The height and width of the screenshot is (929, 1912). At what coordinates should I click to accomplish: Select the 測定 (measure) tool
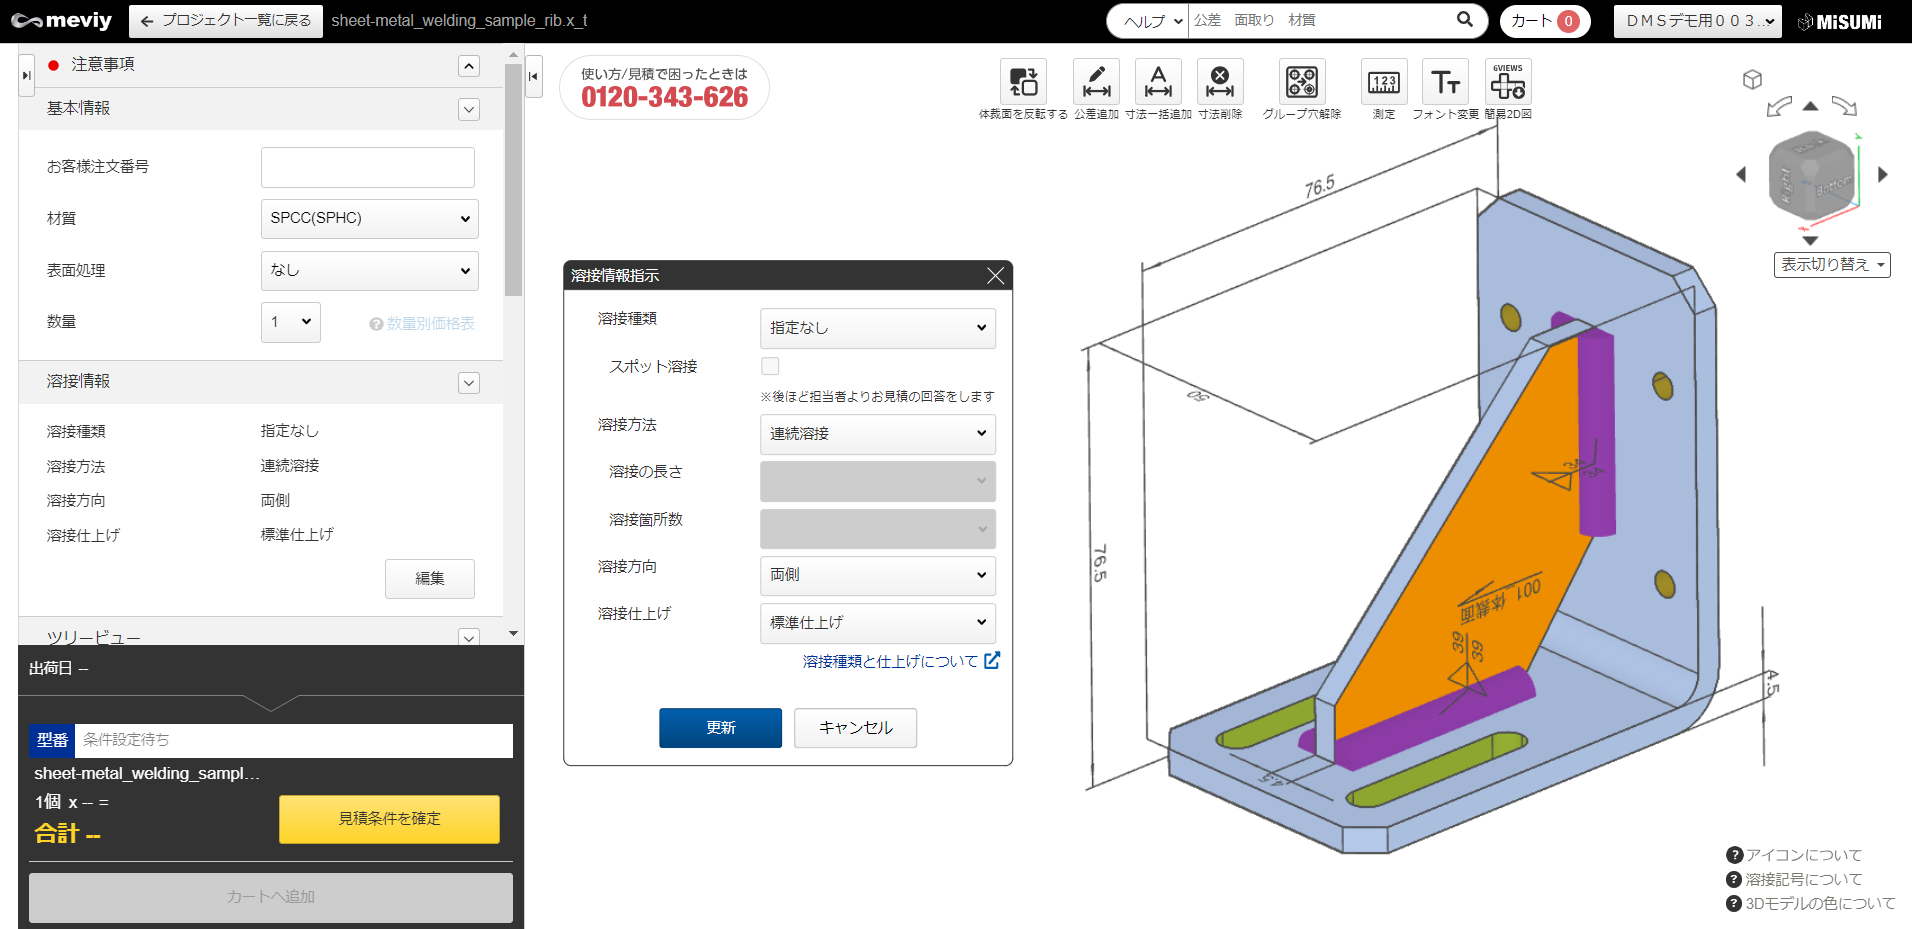pos(1383,82)
